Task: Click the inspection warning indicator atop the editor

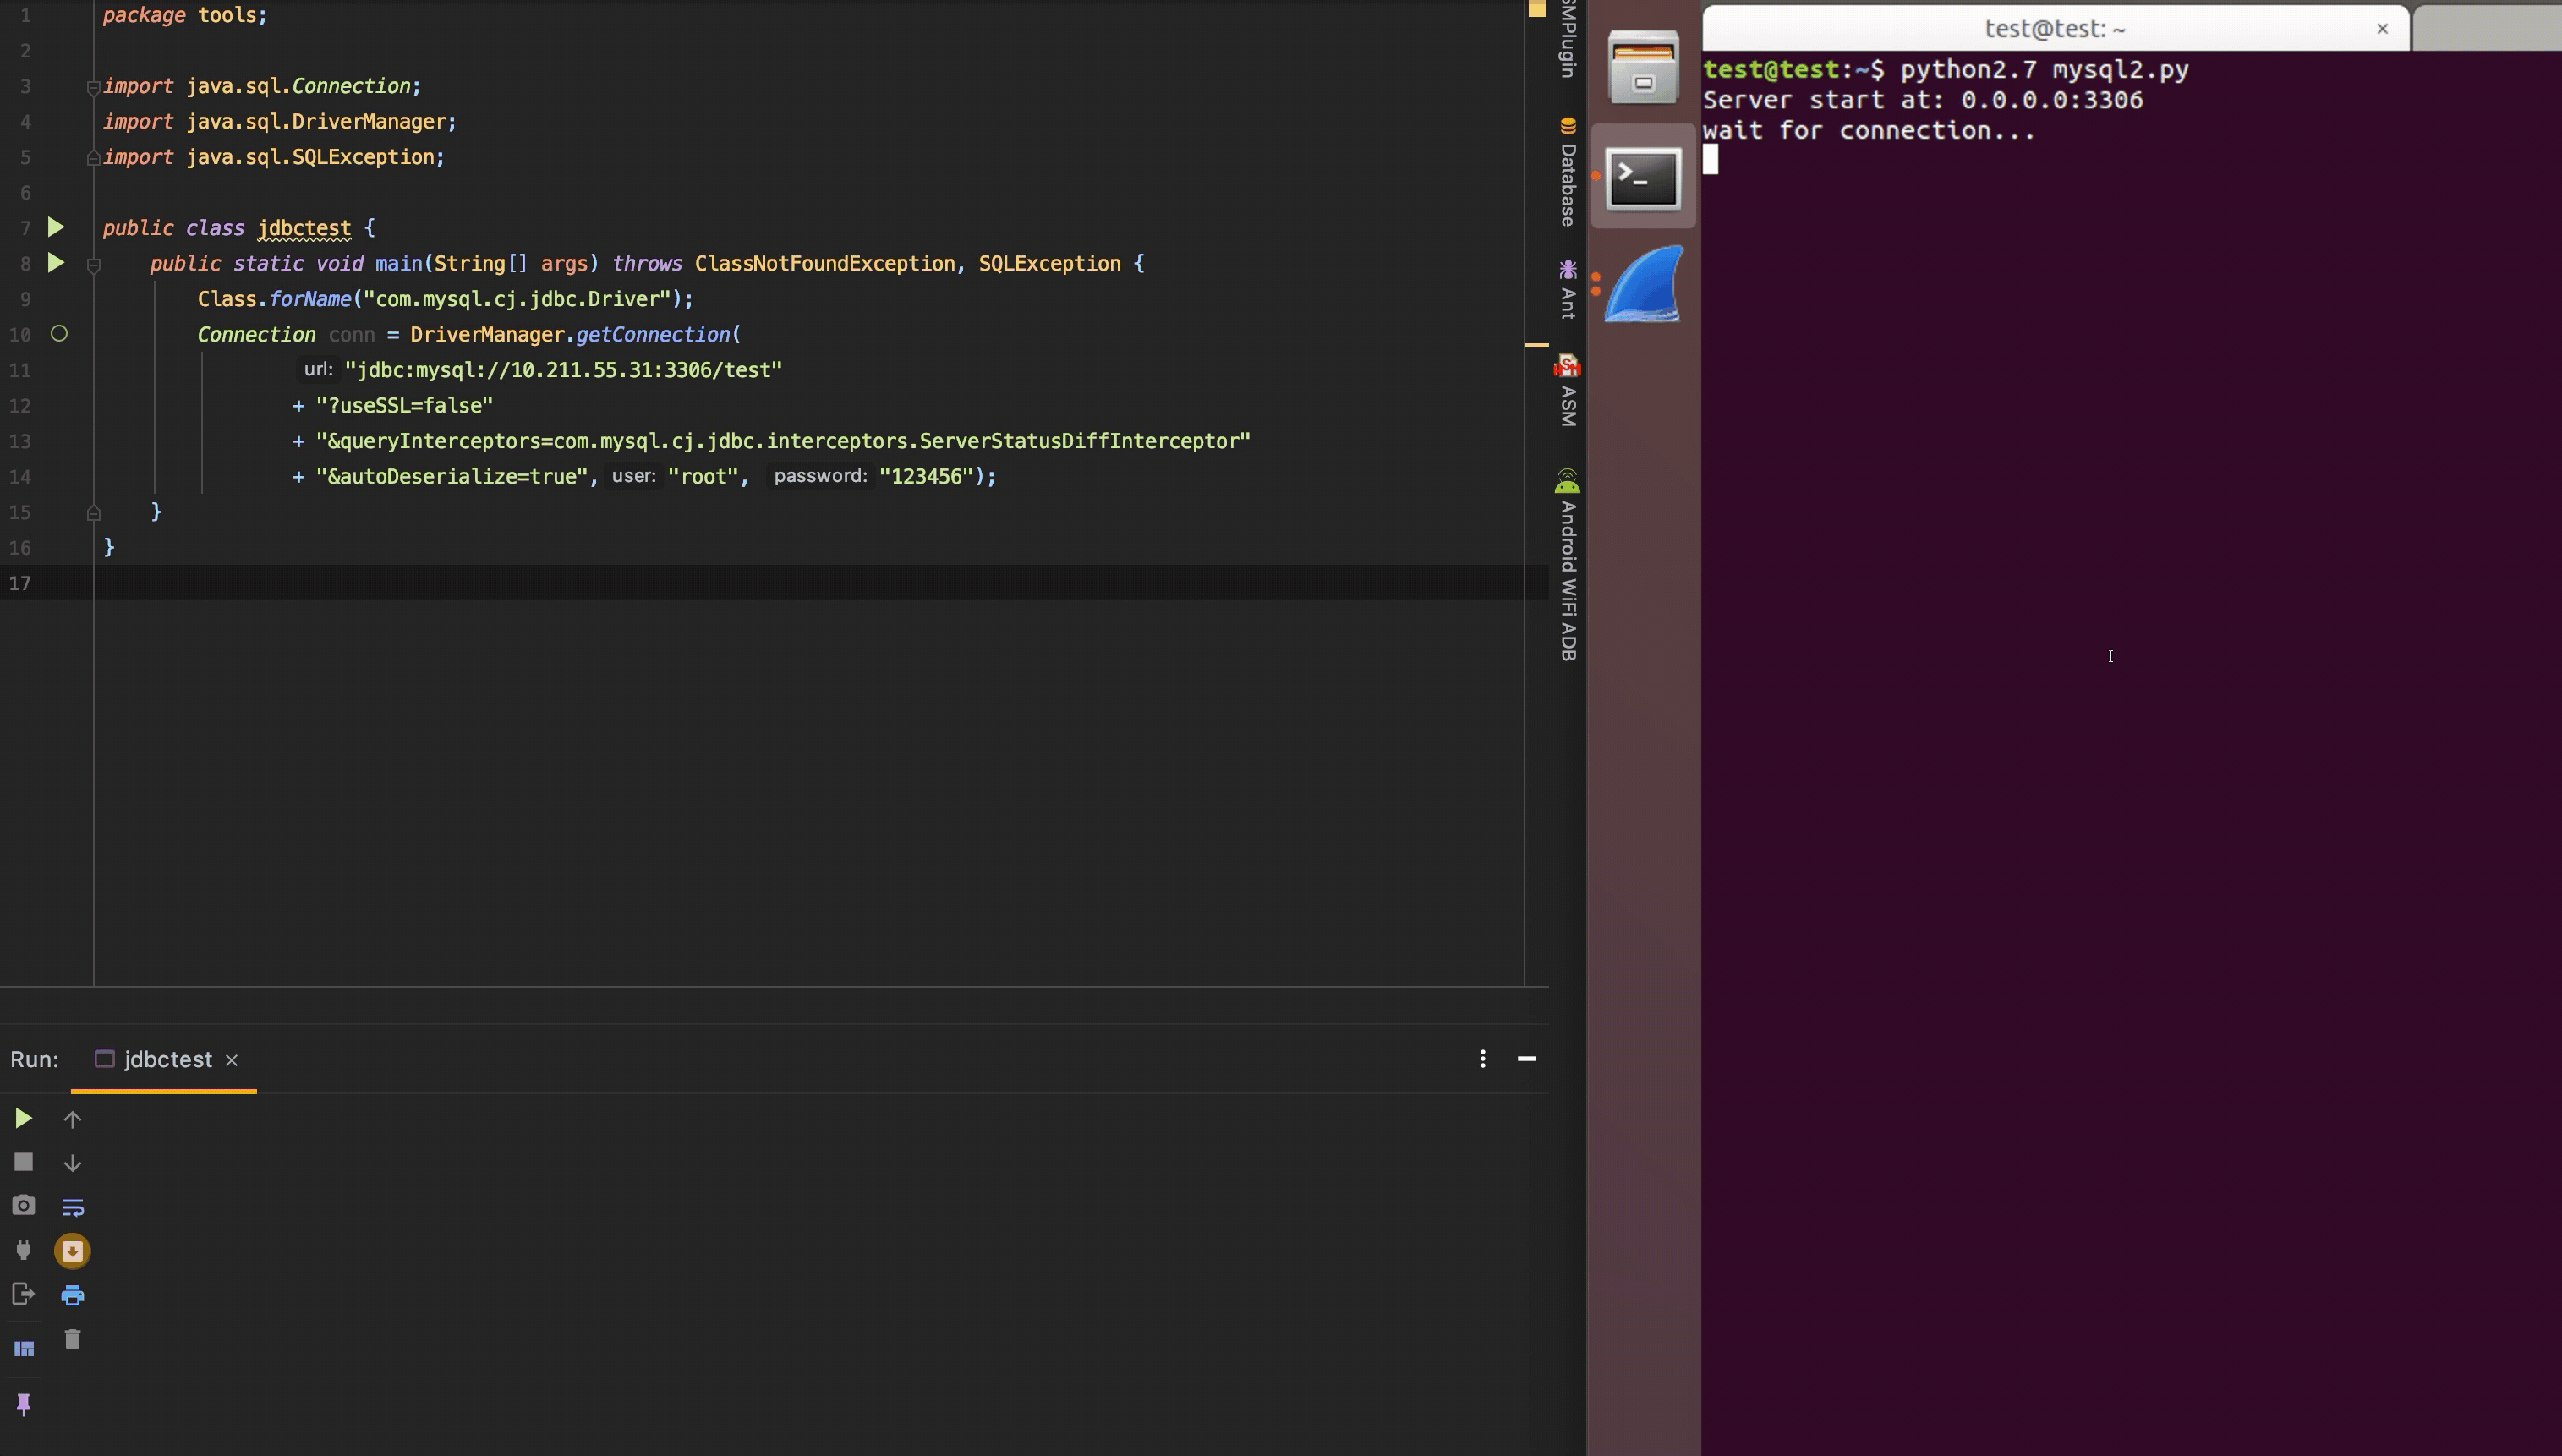Action: tap(1536, 9)
